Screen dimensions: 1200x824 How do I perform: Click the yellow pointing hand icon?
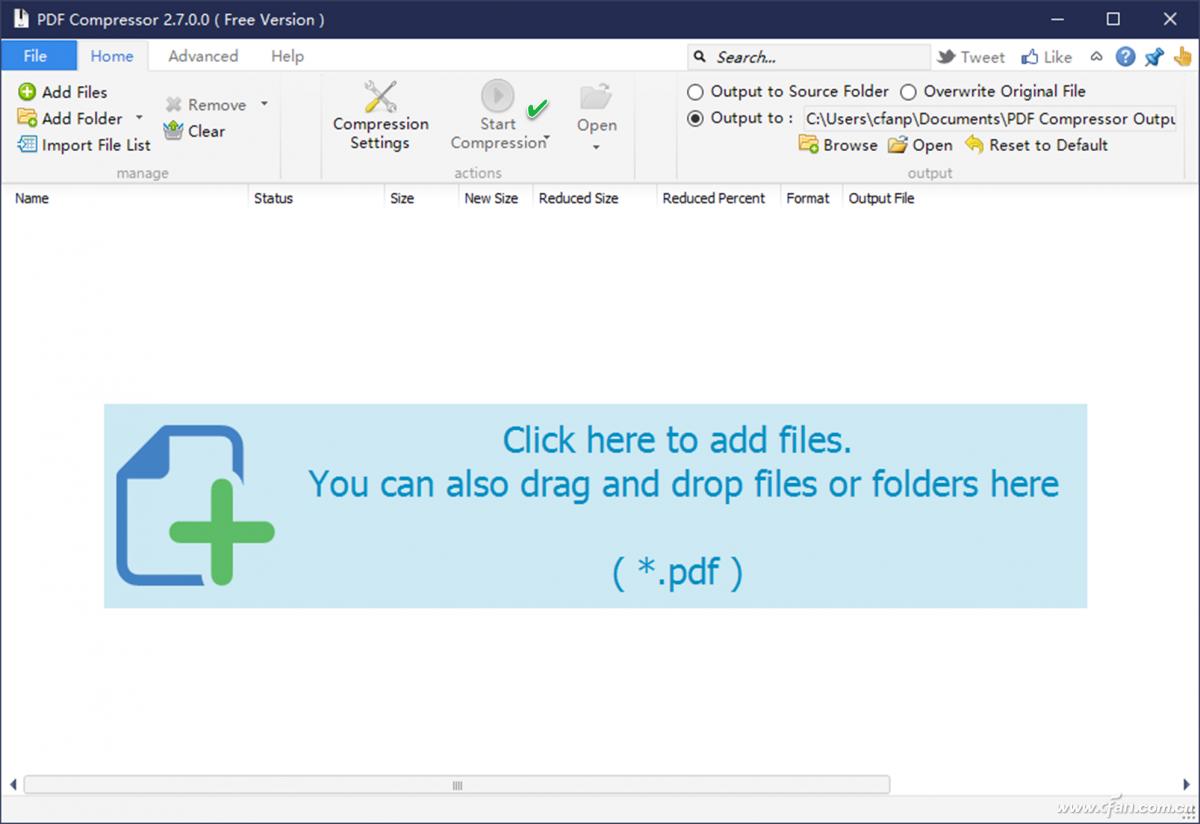[x=1183, y=57]
